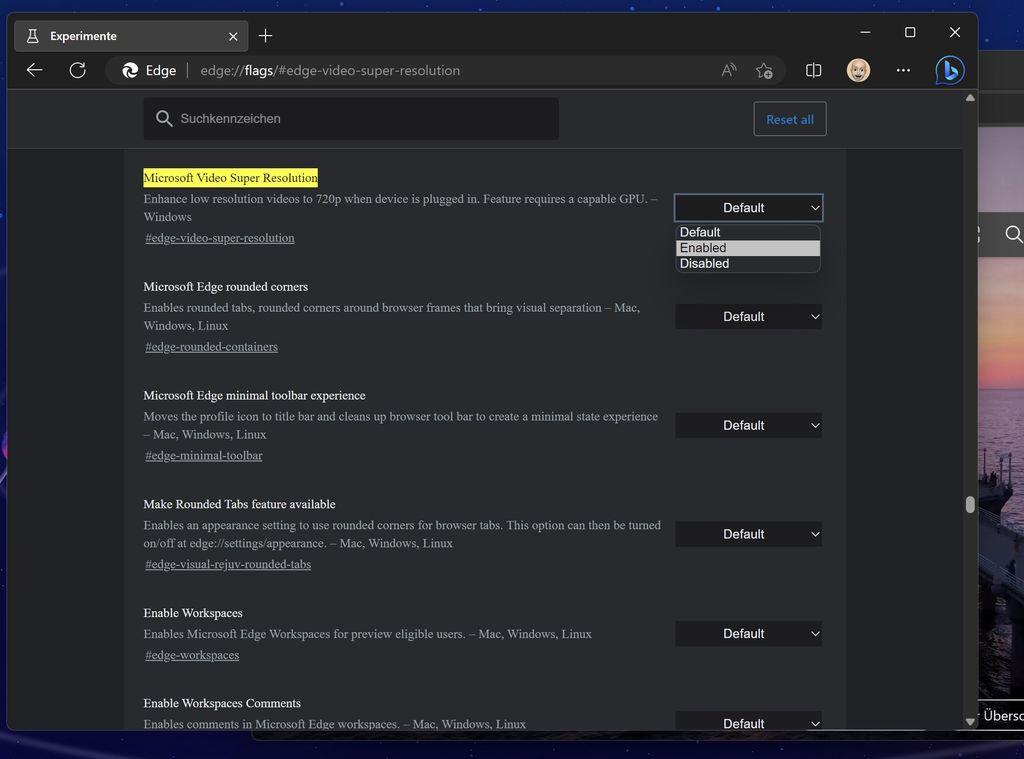1024x759 pixels.
Task: Select the Experimente tab
Action: (131, 36)
